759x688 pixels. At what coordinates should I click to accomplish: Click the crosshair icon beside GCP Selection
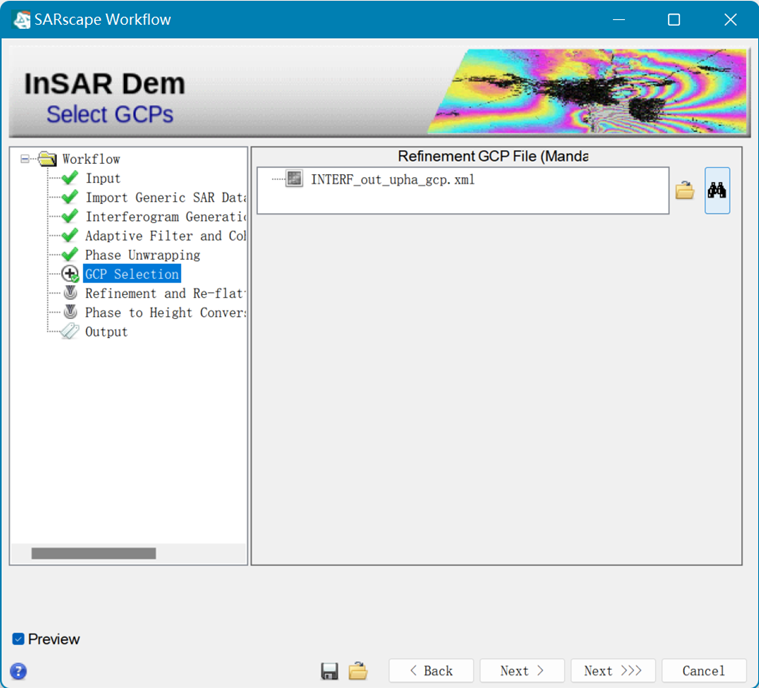click(x=70, y=274)
